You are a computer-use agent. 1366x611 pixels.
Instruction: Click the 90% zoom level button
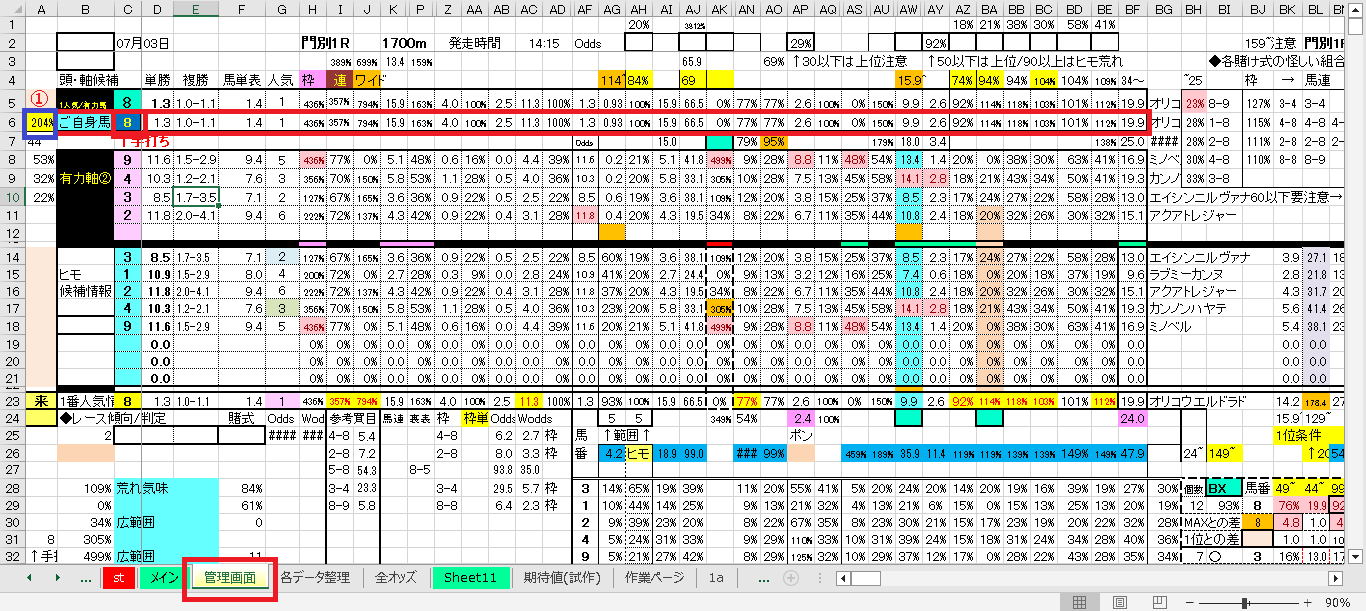(1338, 603)
